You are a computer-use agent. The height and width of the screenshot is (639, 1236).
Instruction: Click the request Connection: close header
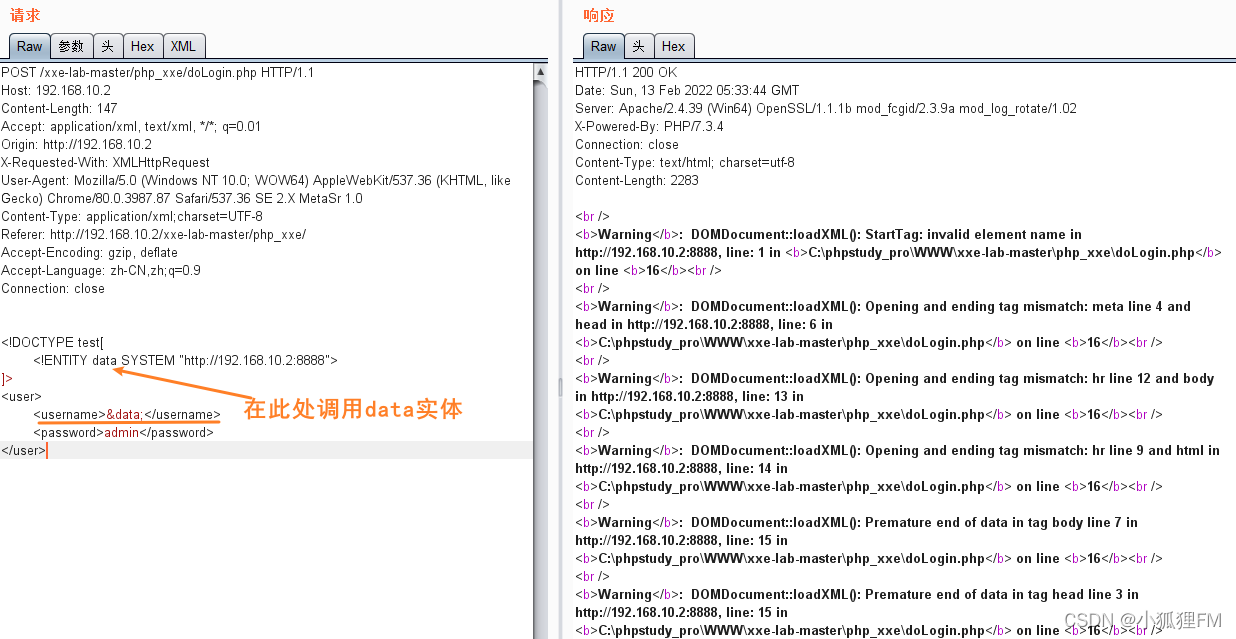pos(53,289)
